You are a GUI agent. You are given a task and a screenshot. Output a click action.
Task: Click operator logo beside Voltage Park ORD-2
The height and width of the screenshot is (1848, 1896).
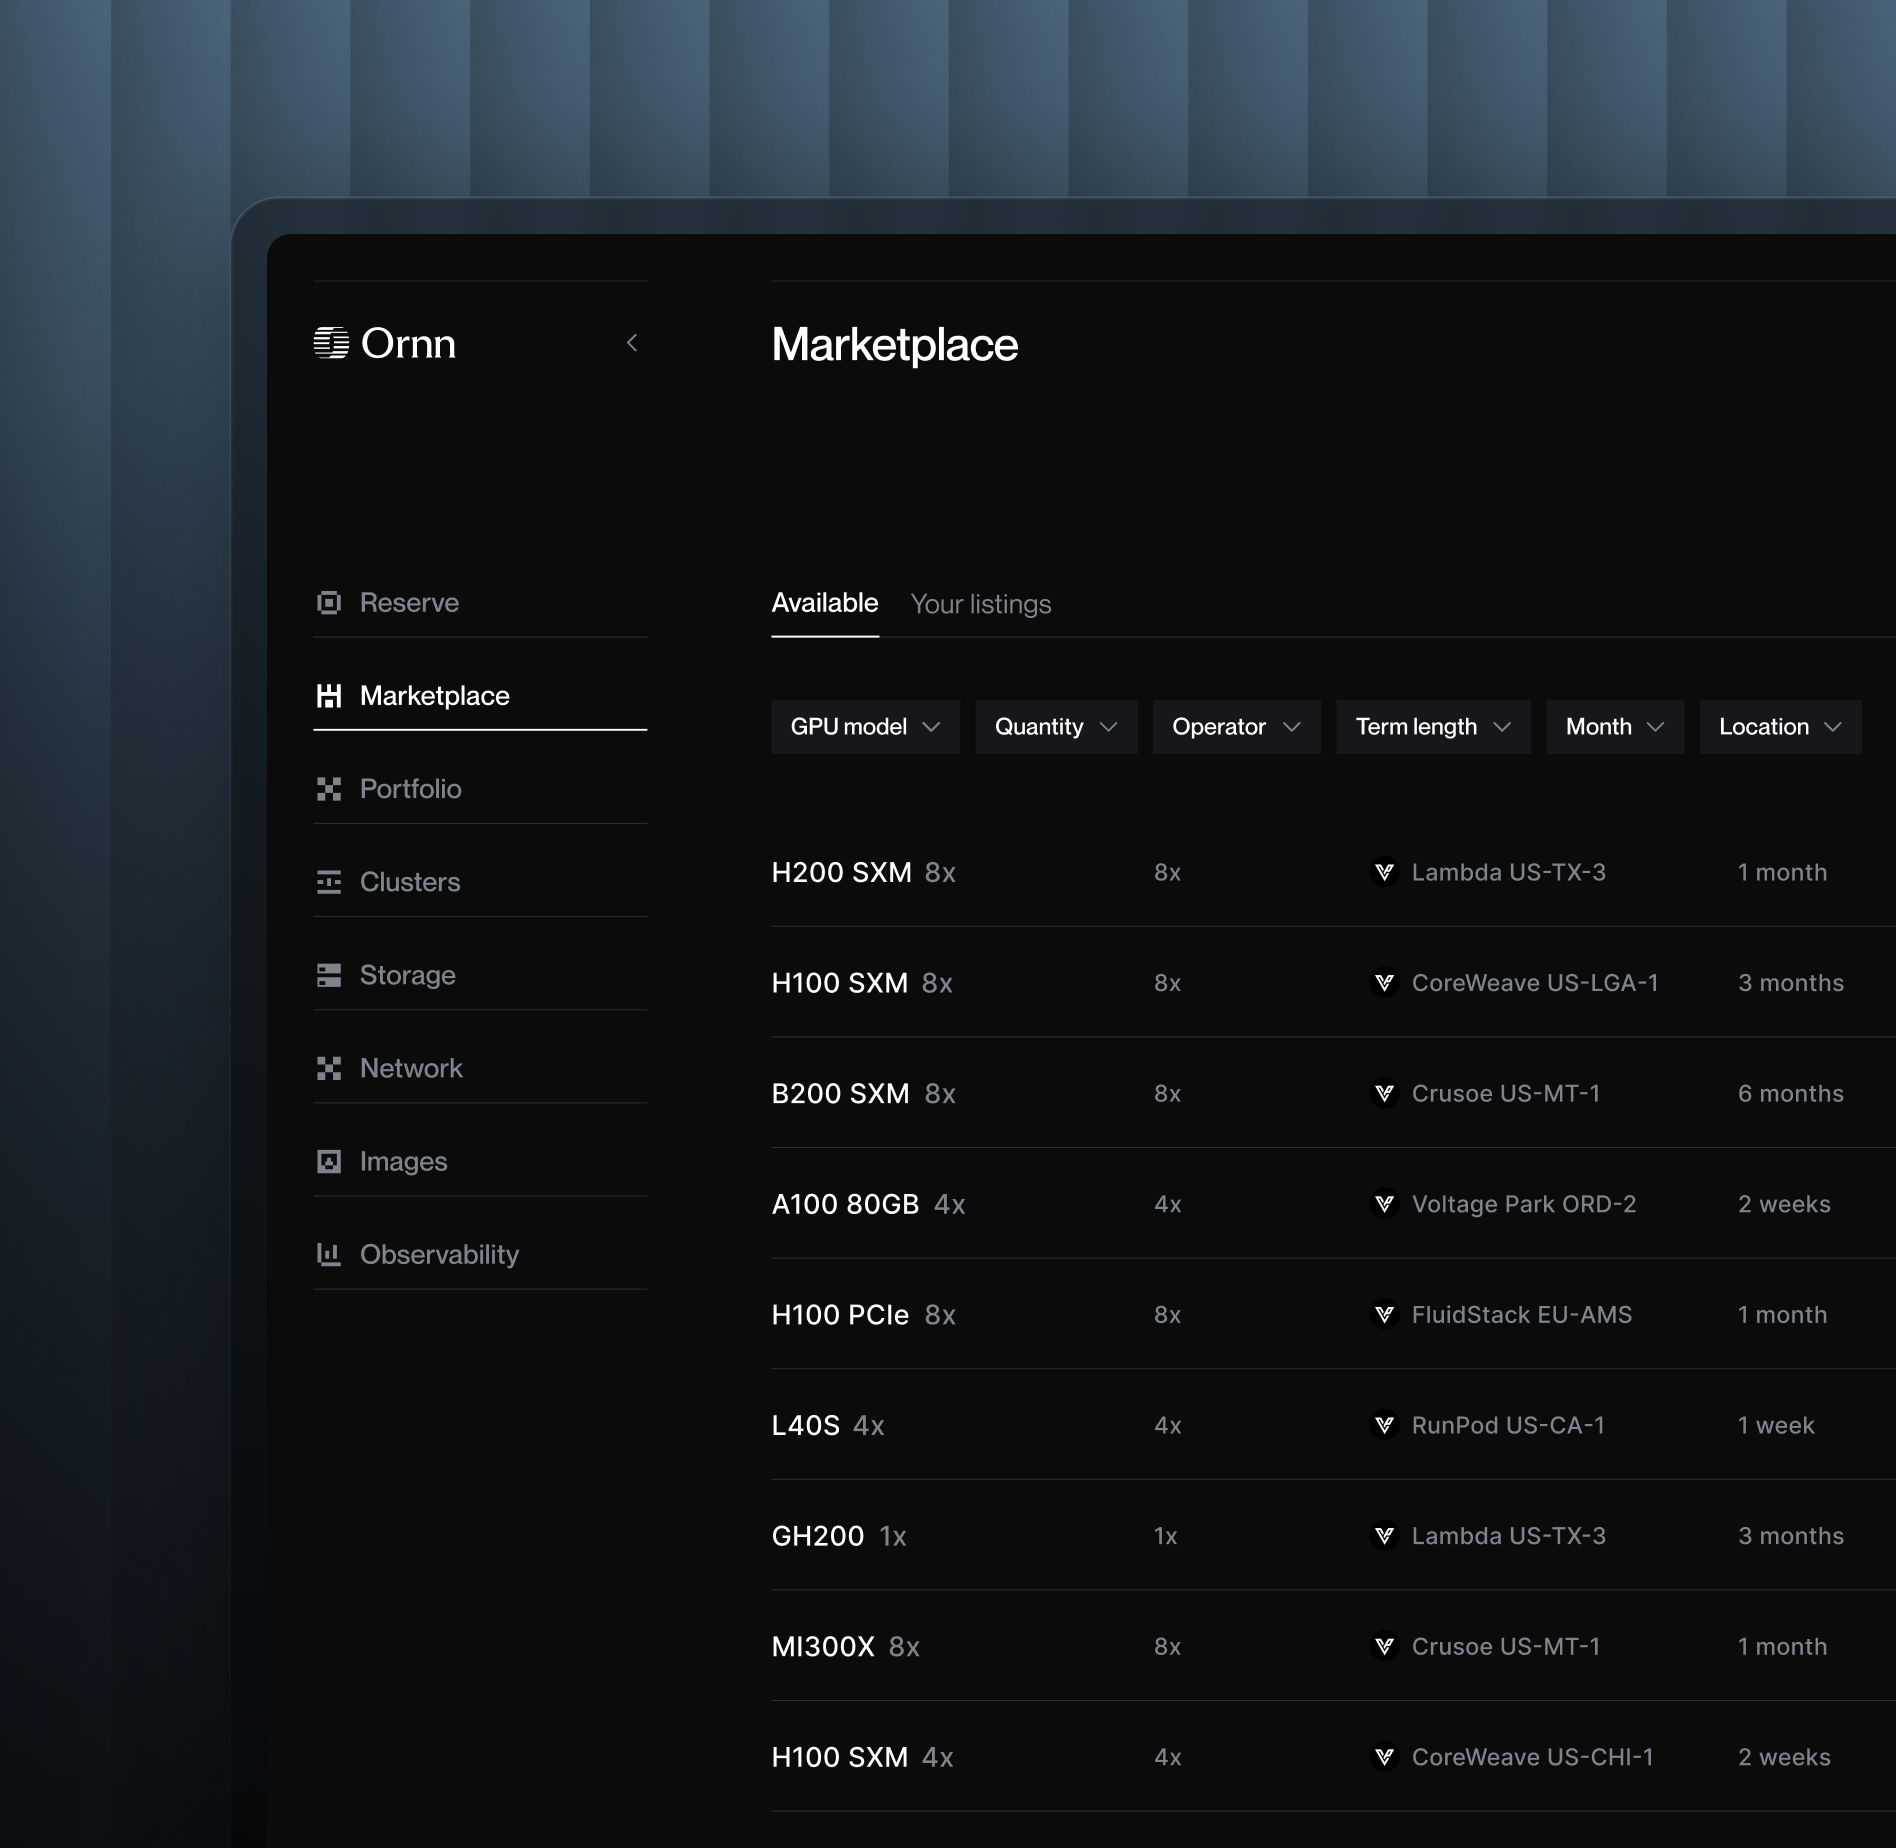[1384, 1204]
